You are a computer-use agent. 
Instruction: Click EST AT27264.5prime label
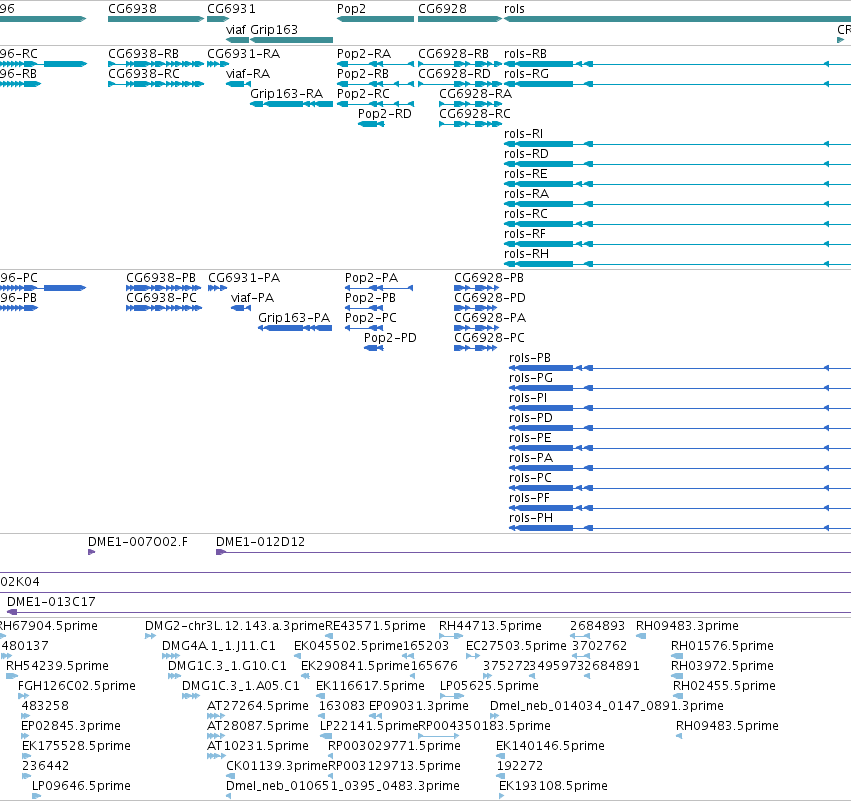point(257,706)
